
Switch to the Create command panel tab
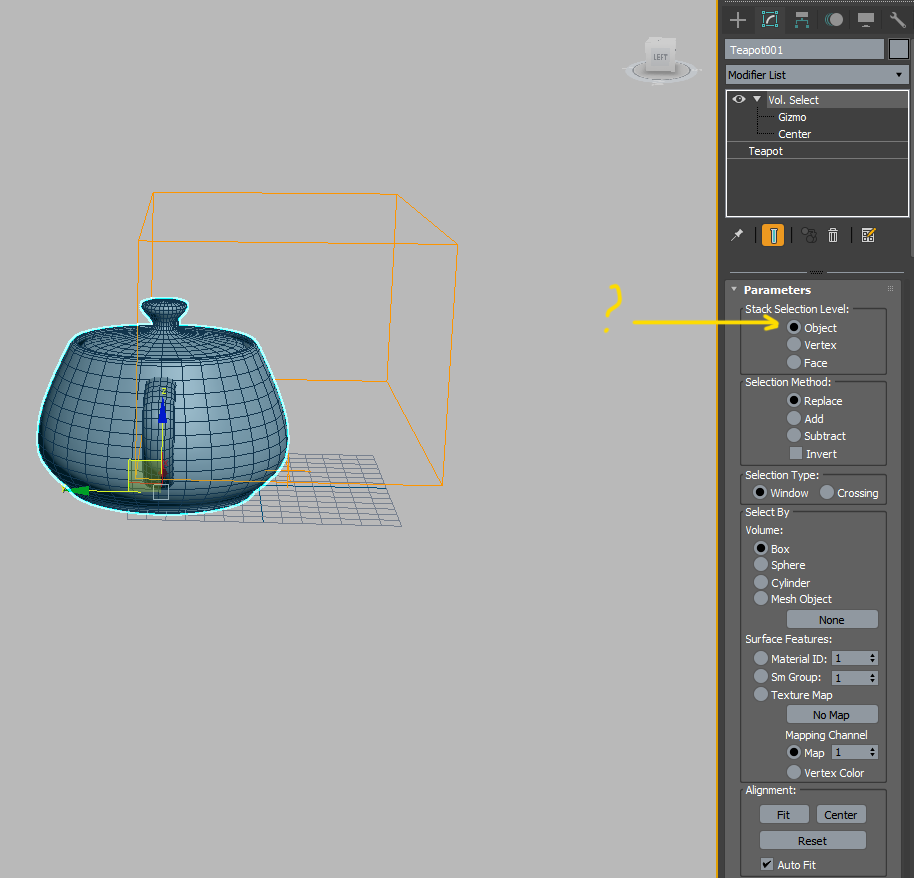pyautogui.click(x=737, y=19)
